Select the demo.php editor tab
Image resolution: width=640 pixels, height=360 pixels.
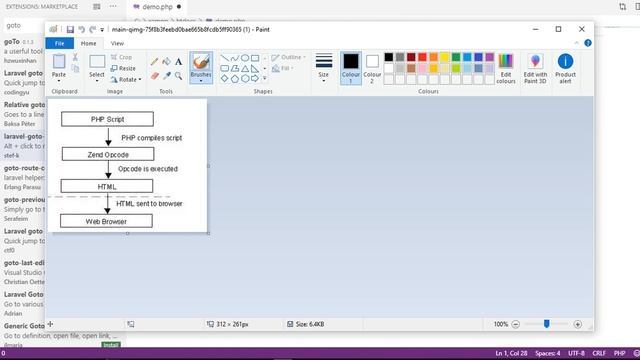click(158, 7)
